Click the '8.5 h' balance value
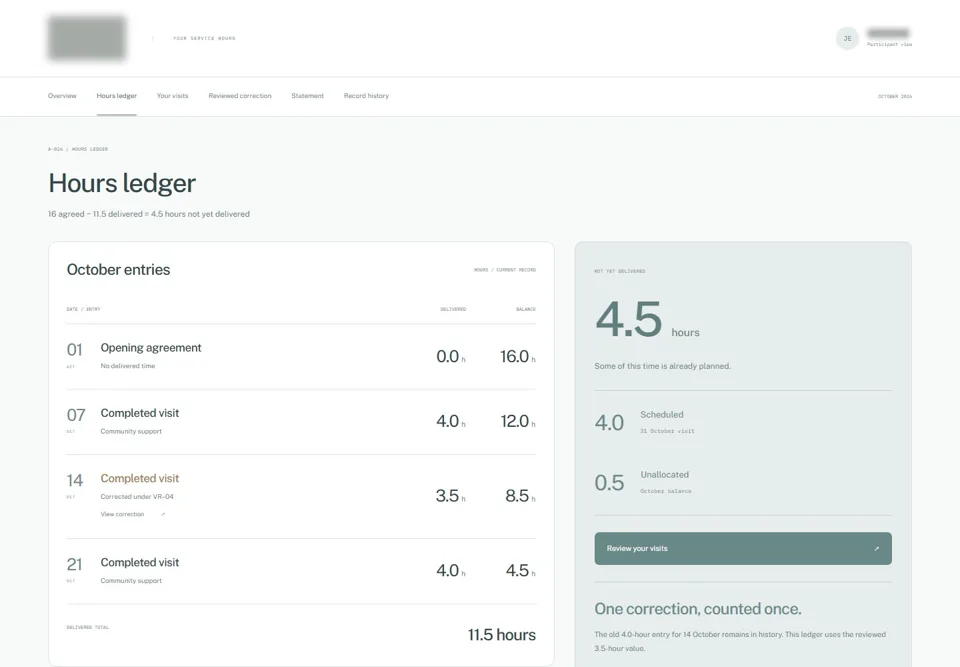The width and height of the screenshot is (960, 667). 520,496
